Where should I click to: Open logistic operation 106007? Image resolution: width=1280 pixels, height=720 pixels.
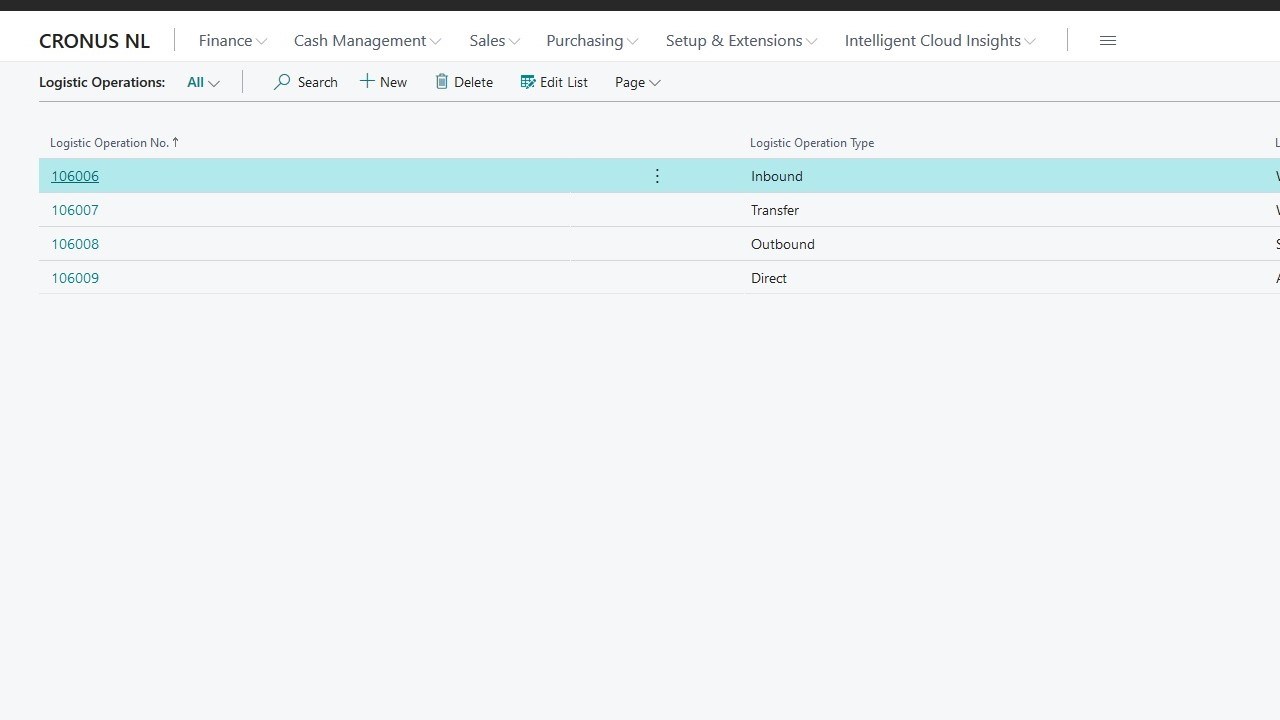coord(75,210)
